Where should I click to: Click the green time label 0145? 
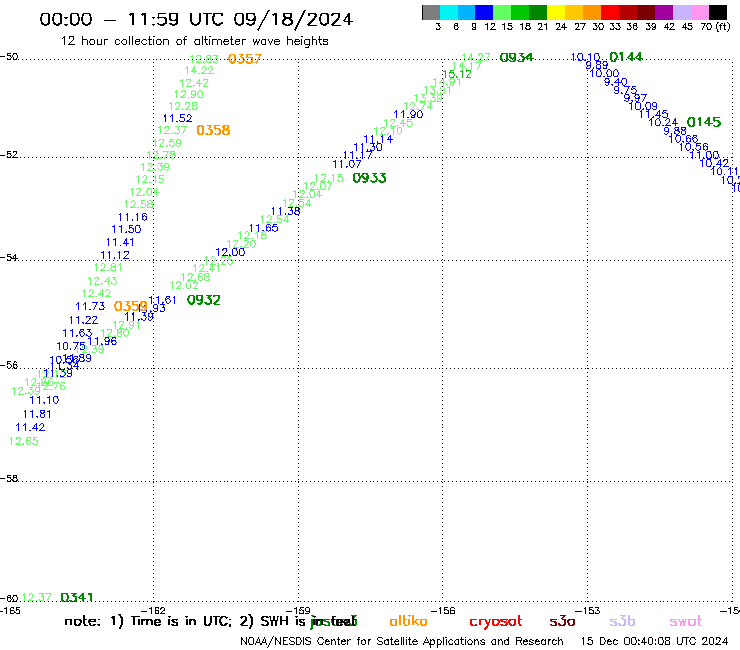click(704, 122)
